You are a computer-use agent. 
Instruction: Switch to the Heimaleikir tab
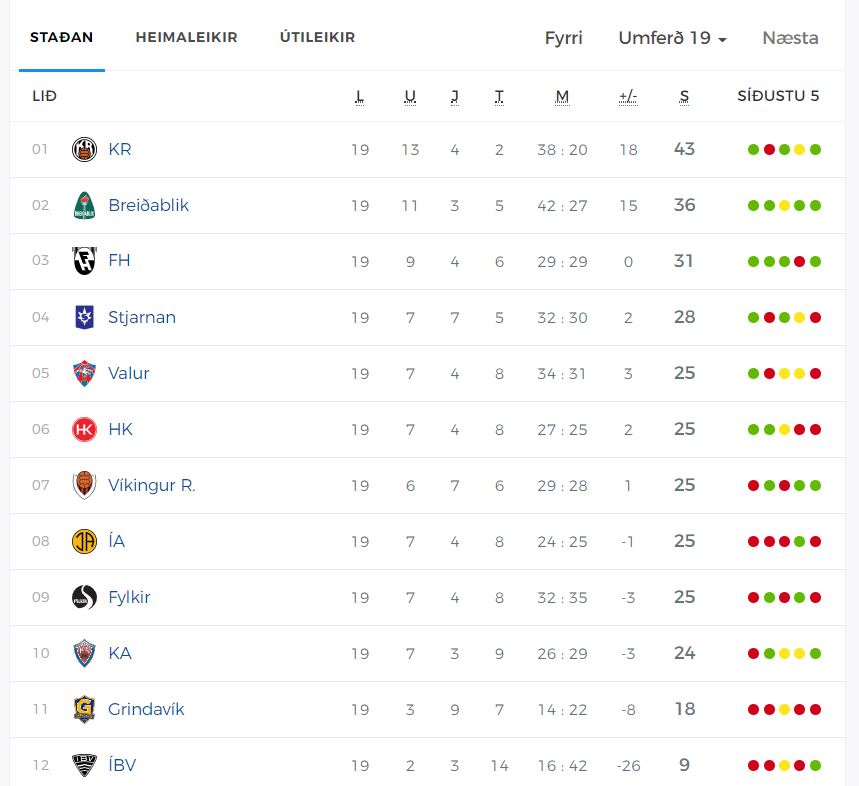click(x=186, y=37)
